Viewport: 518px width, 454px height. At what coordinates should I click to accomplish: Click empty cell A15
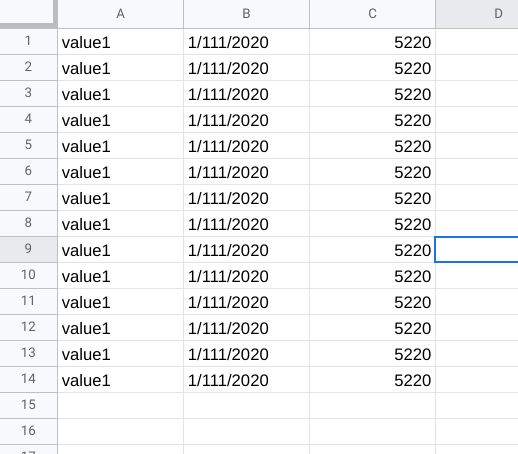120,406
